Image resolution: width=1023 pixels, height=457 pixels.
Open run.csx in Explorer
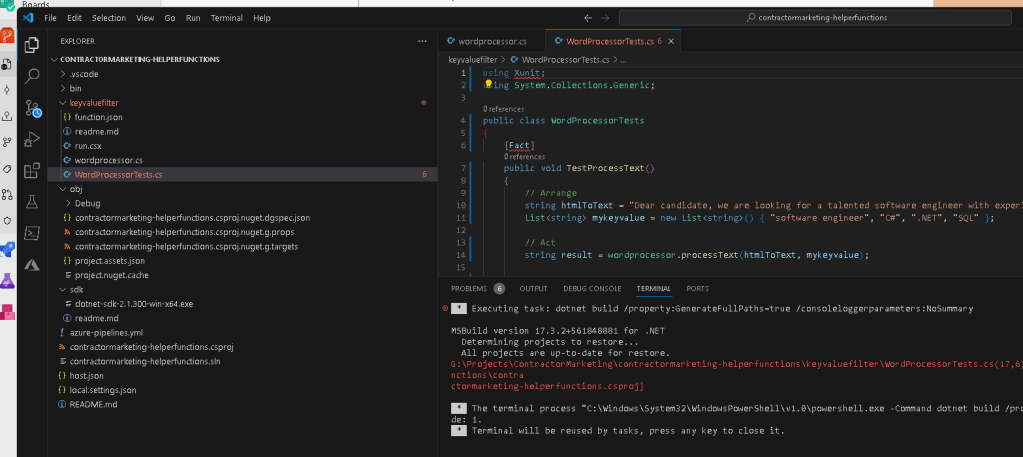coord(88,146)
